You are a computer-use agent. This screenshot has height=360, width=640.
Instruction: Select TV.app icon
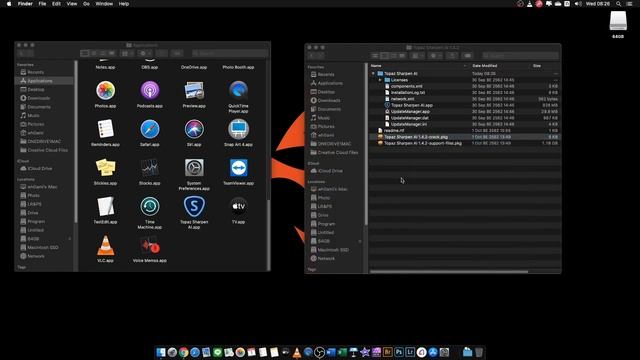[x=238, y=207]
